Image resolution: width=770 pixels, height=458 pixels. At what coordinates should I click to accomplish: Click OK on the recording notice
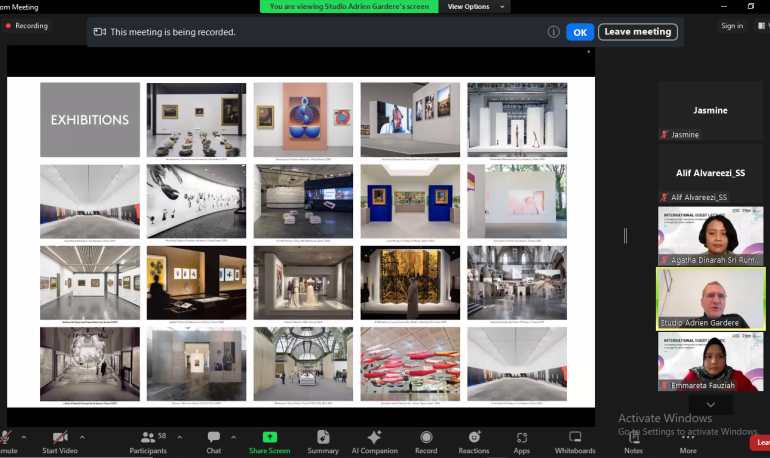click(x=580, y=32)
